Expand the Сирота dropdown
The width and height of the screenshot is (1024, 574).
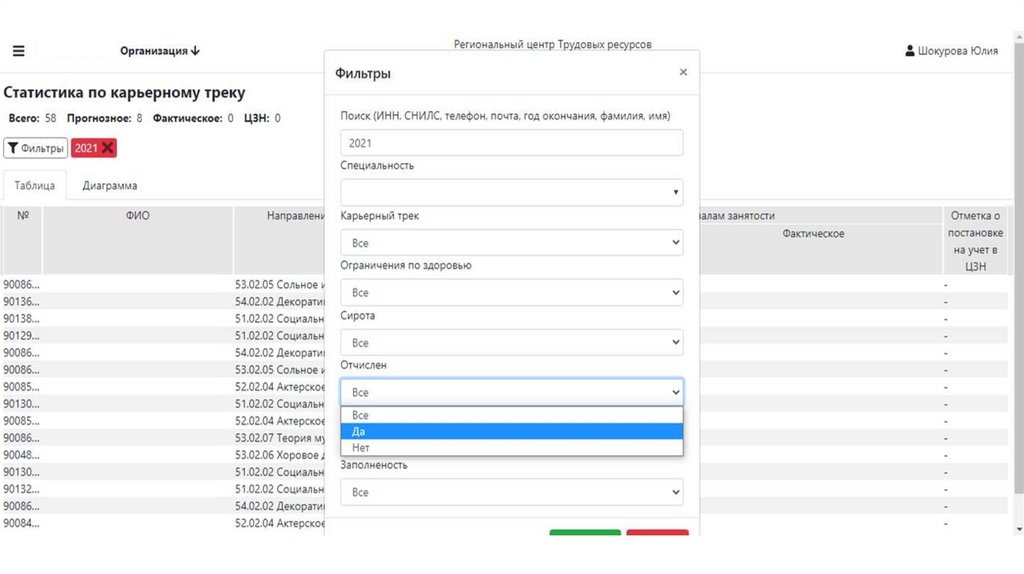[511, 343]
